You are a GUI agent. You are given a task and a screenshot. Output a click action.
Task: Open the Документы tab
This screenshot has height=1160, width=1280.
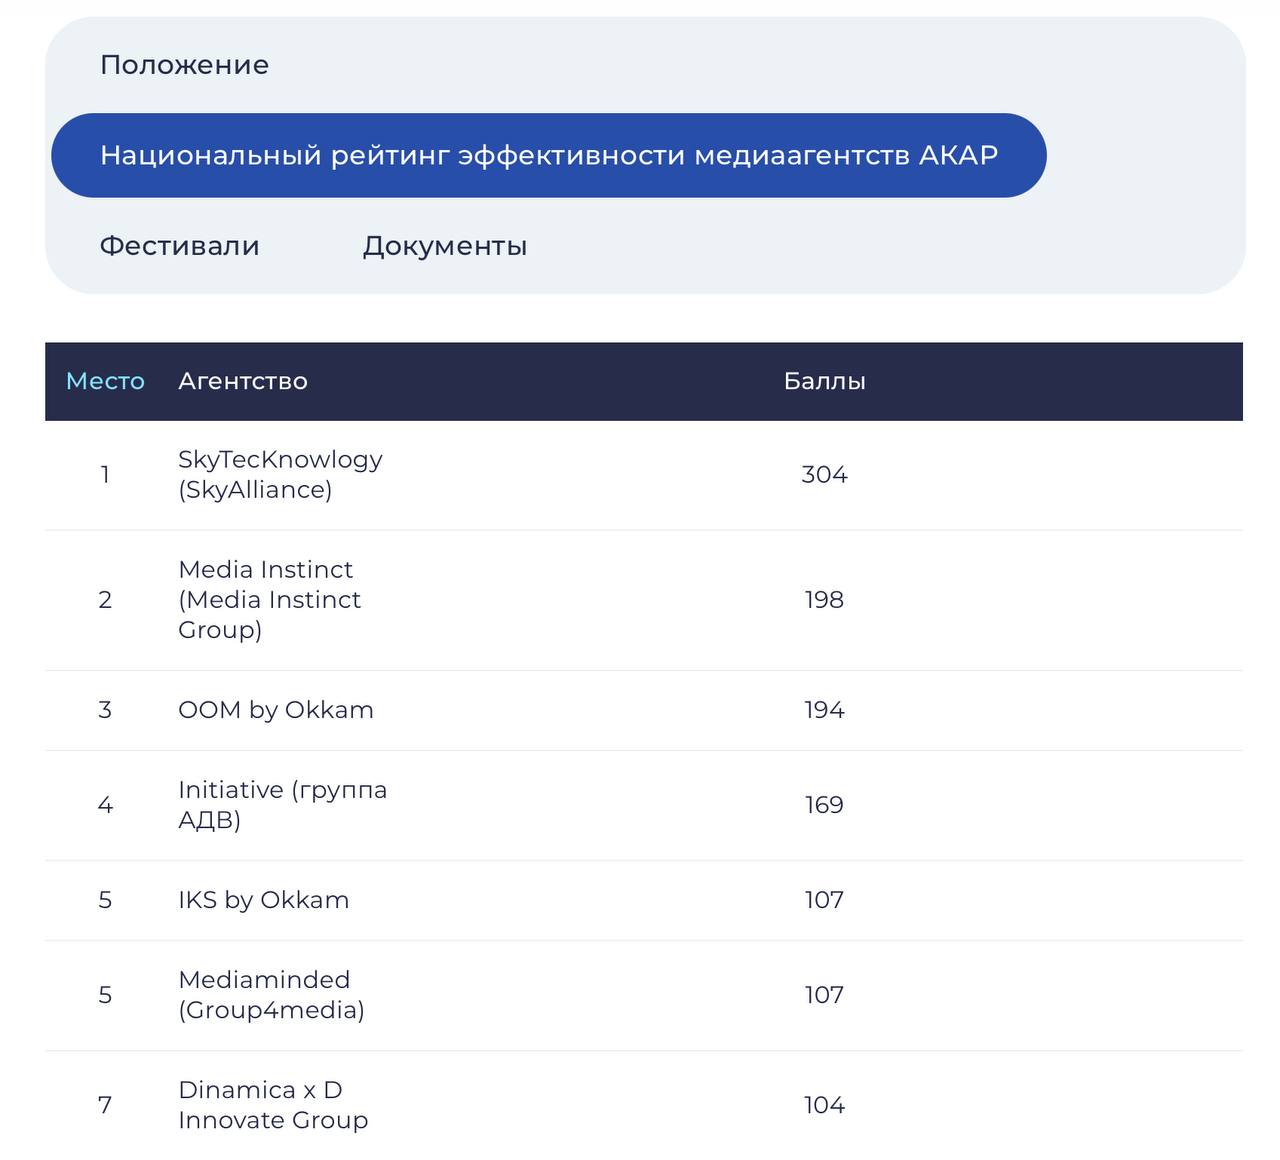(x=444, y=246)
